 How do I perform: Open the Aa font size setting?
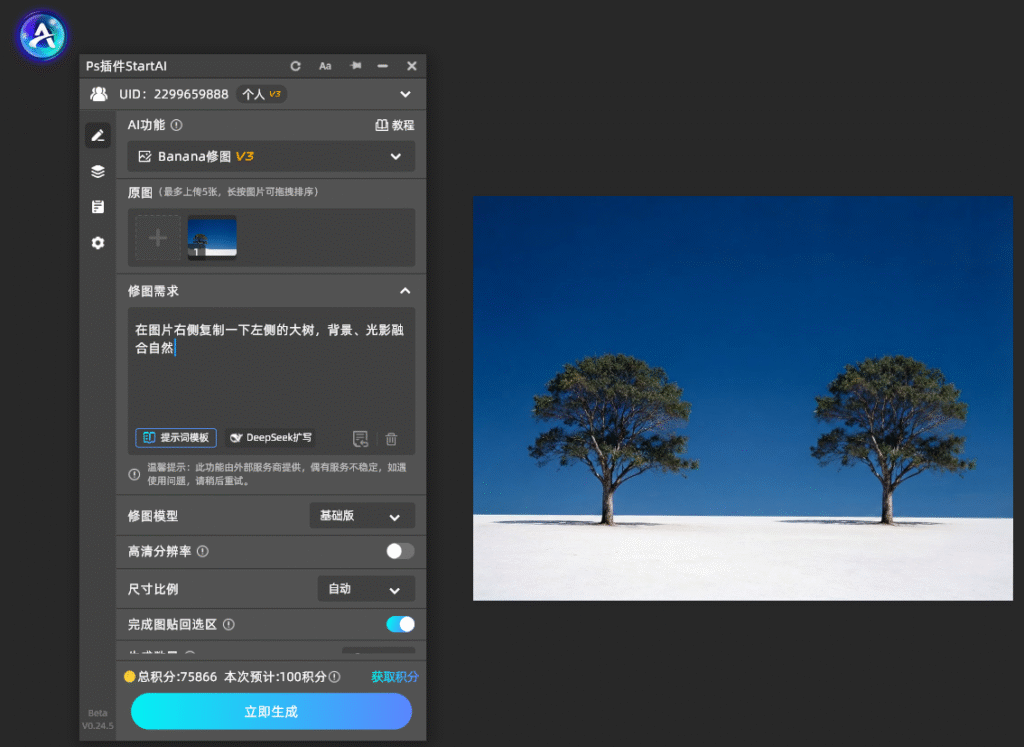(x=325, y=66)
